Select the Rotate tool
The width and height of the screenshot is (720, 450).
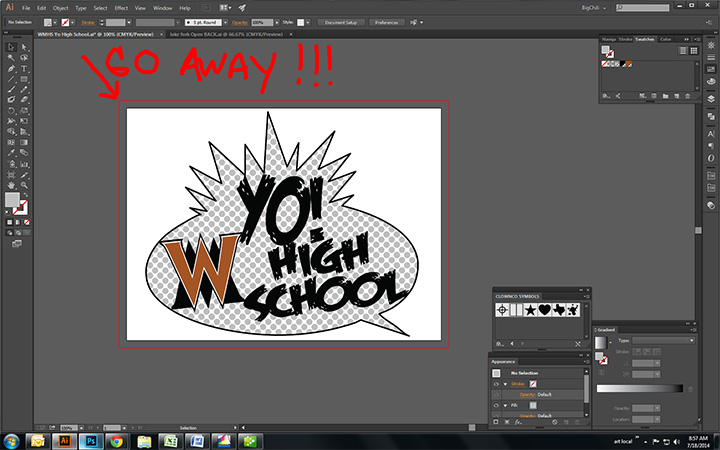(x=11, y=111)
